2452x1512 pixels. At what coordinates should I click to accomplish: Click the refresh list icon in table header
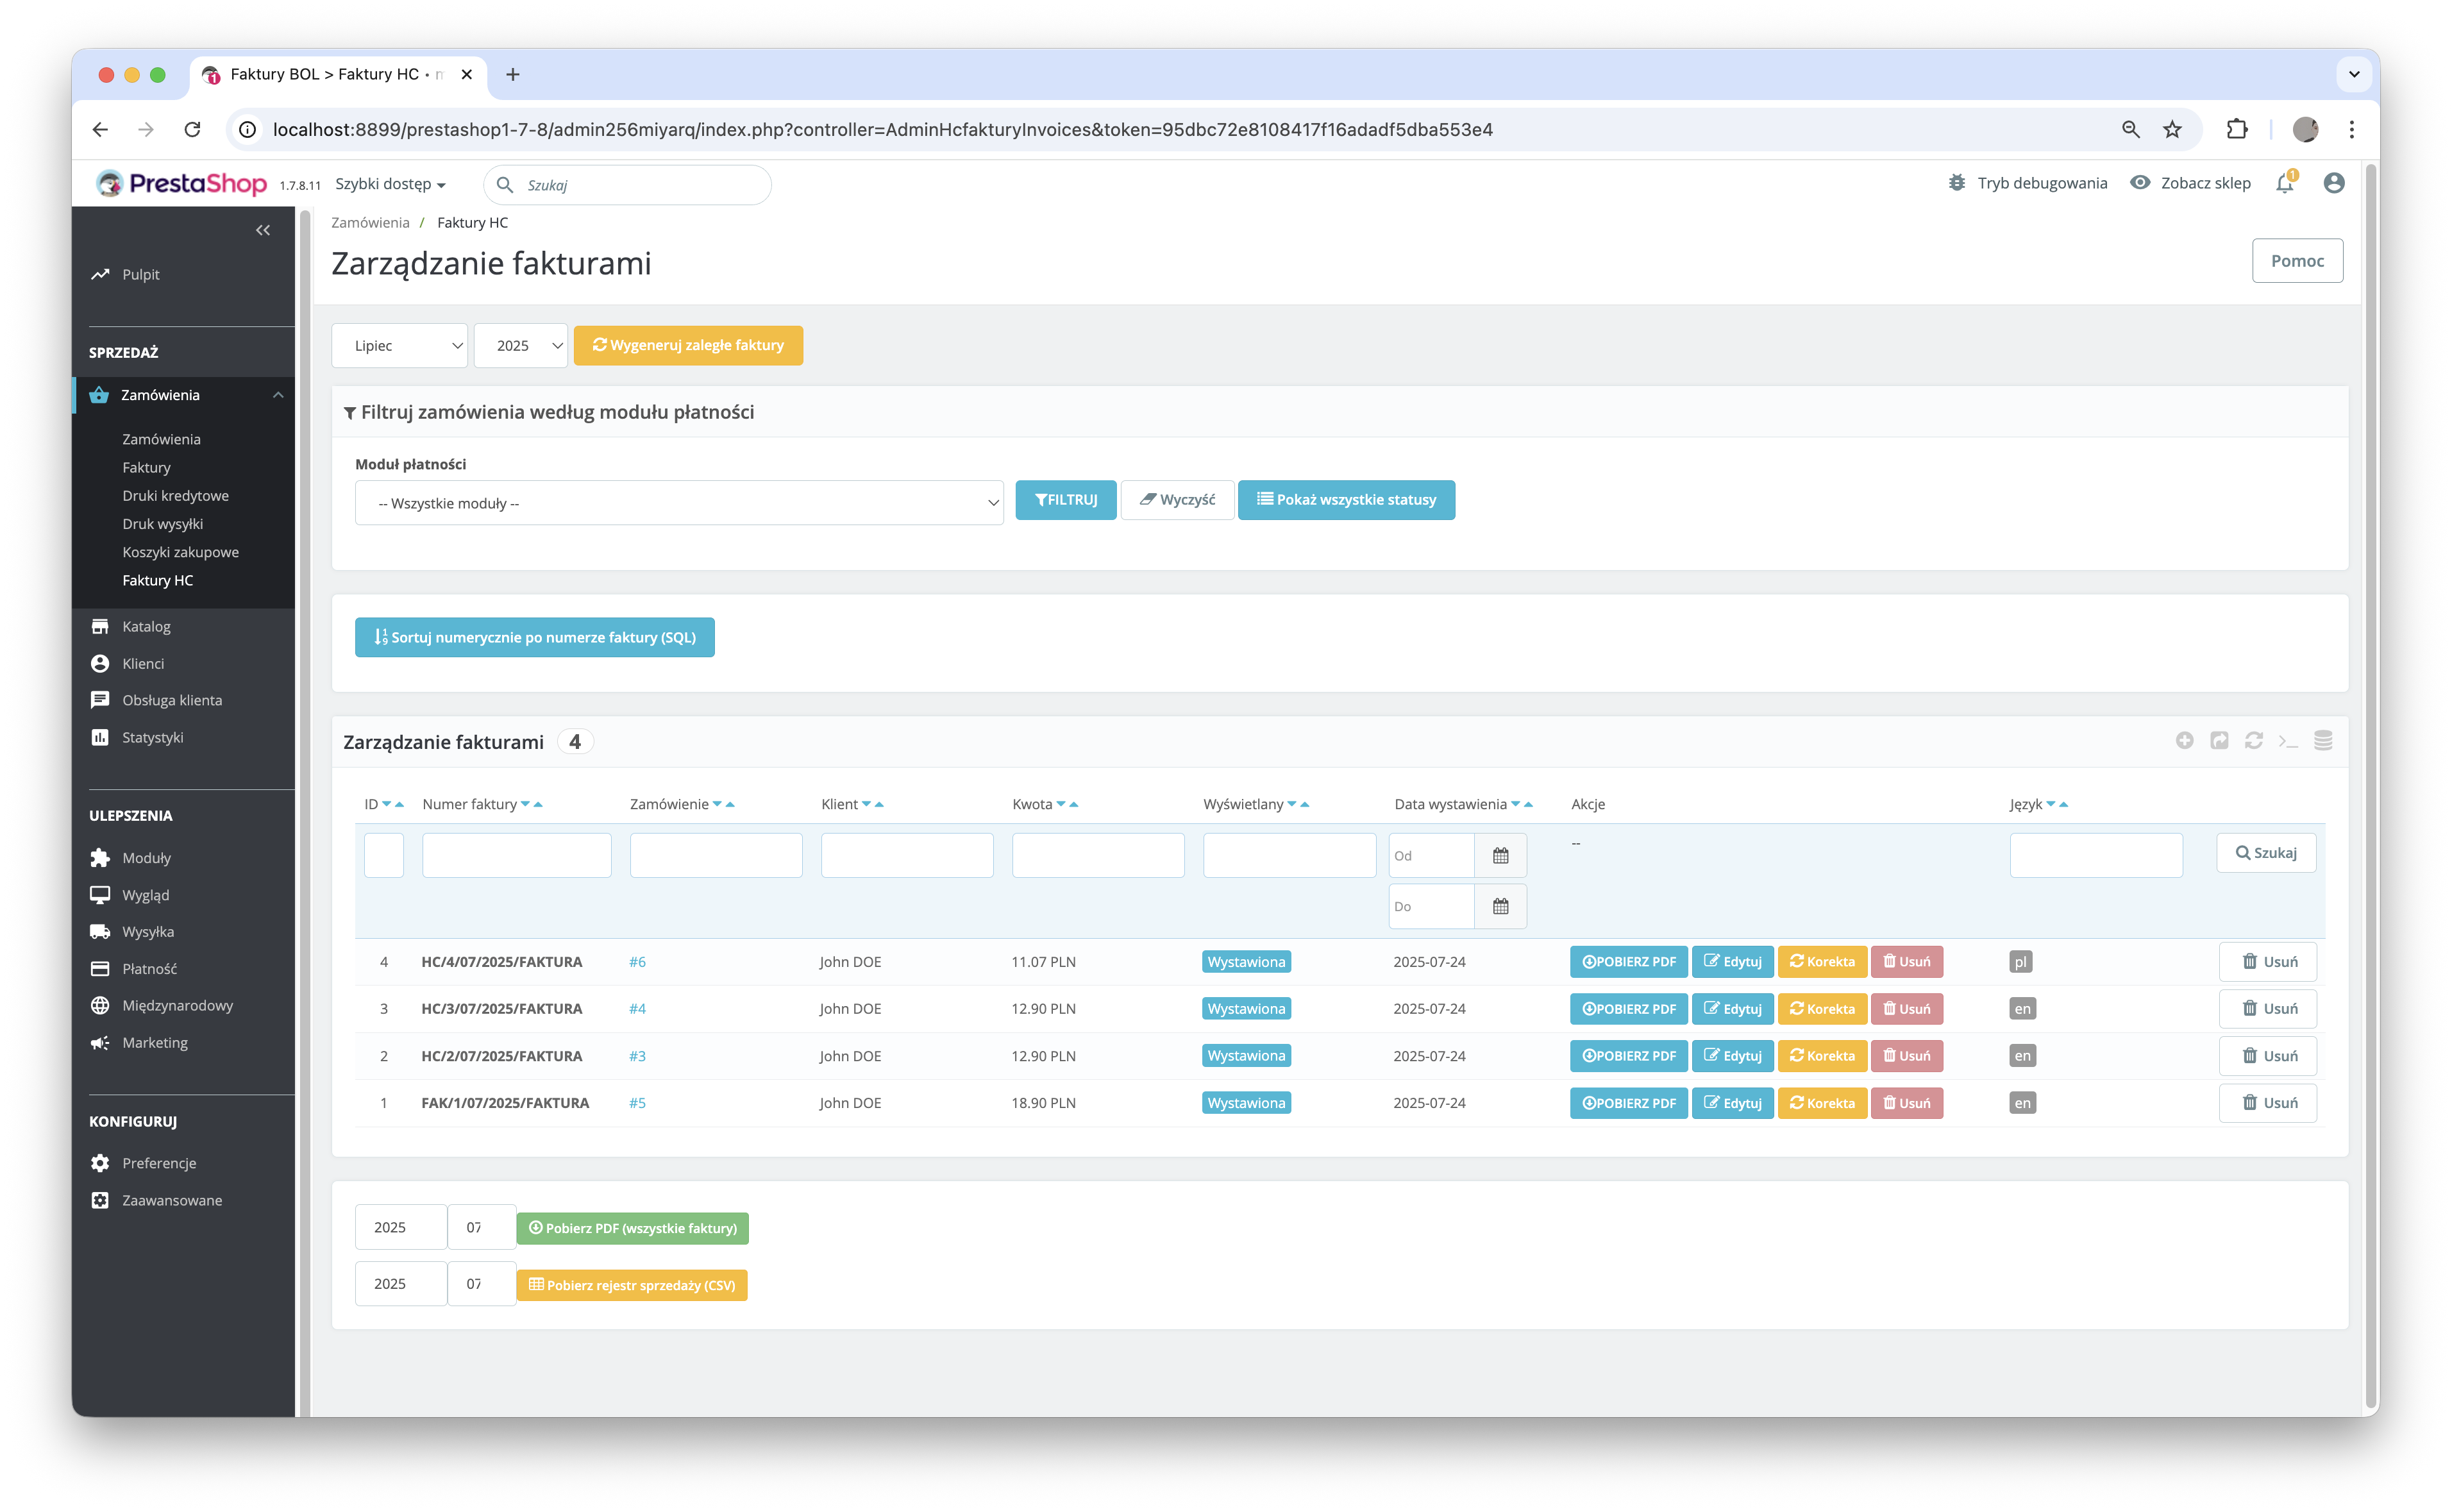(x=2254, y=740)
